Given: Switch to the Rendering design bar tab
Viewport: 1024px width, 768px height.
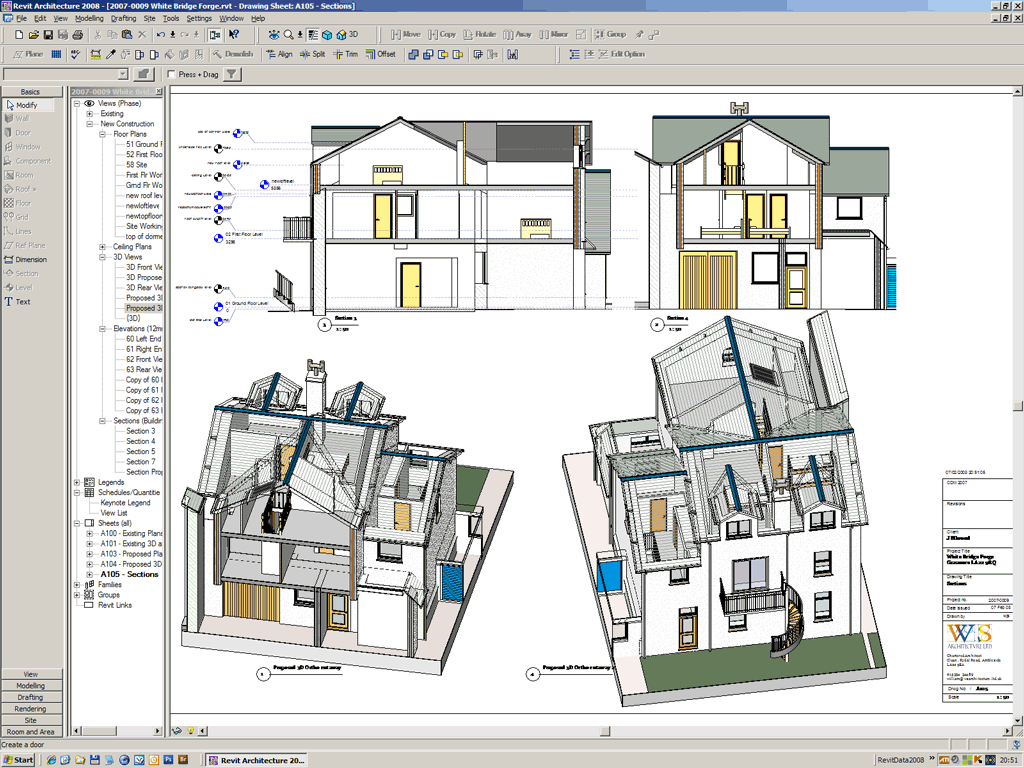Looking at the screenshot, I should coord(31,709).
